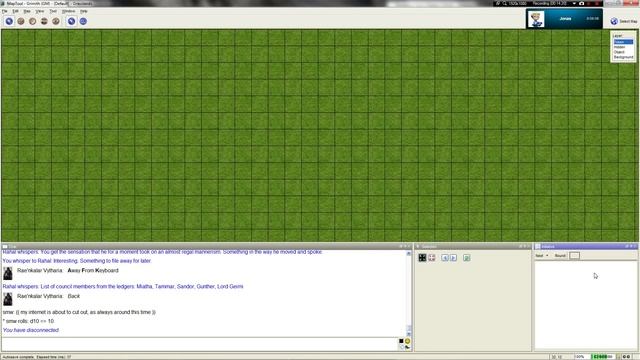The height and width of the screenshot is (360, 640).
Task: Click the 'You have disconnected' chat line
Action: tap(31, 330)
